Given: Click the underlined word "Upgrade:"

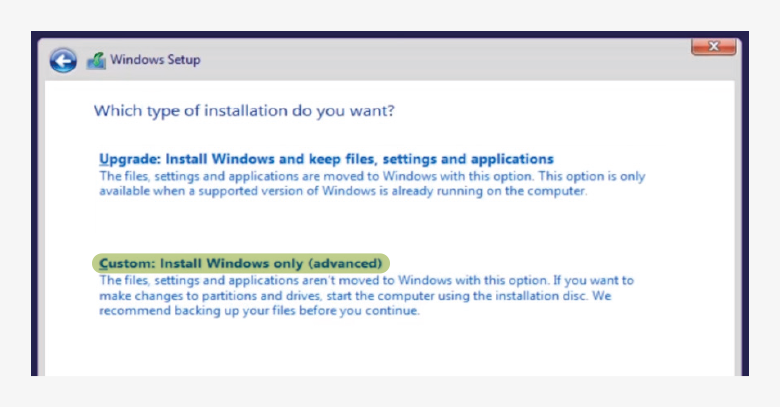Looking at the screenshot, I should pyautogui.click(x=129, y=159).
